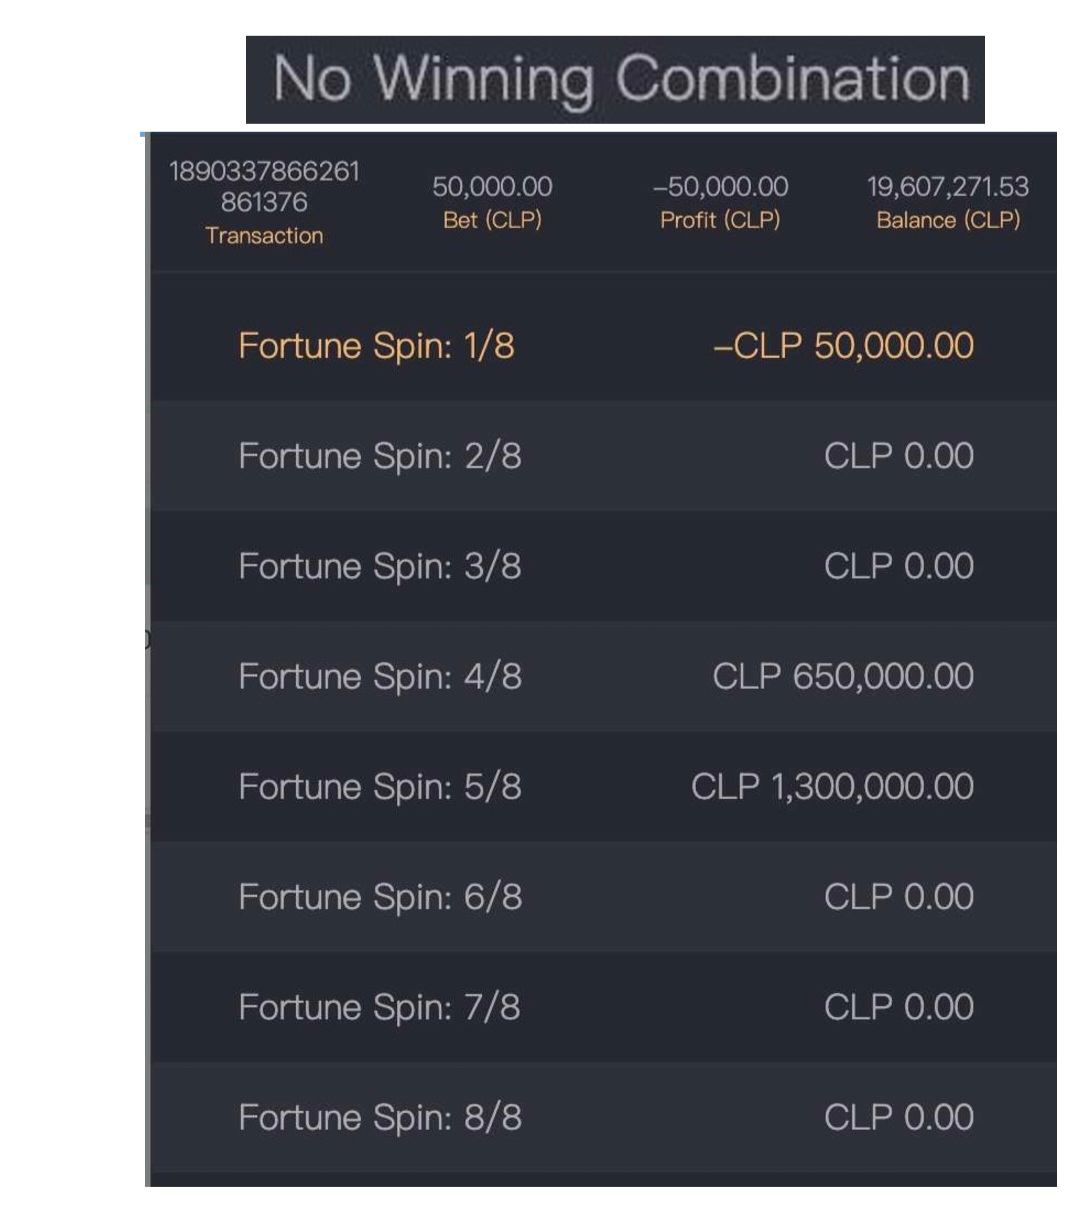The image size is (1080, 1221).
Task: Click the CLP 650,000.00 win amount
Action: pyautogui.click(x=843, y=677)
